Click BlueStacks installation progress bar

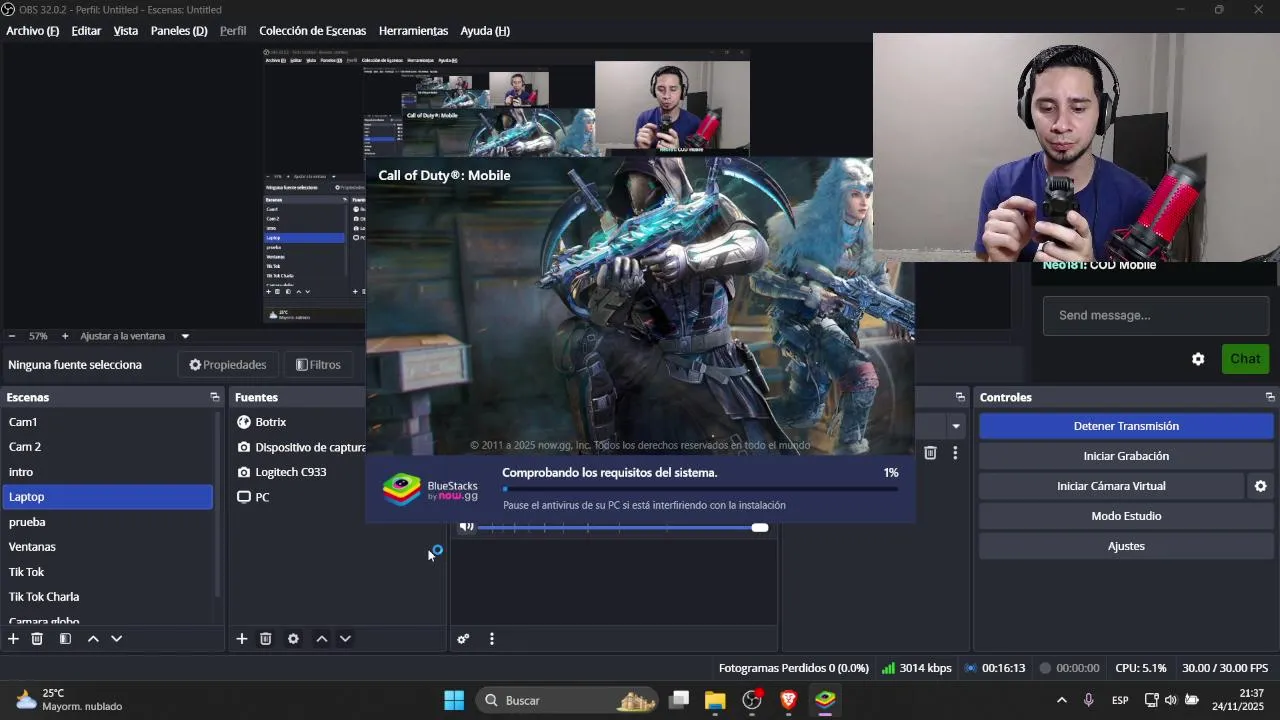click(700, 489)
